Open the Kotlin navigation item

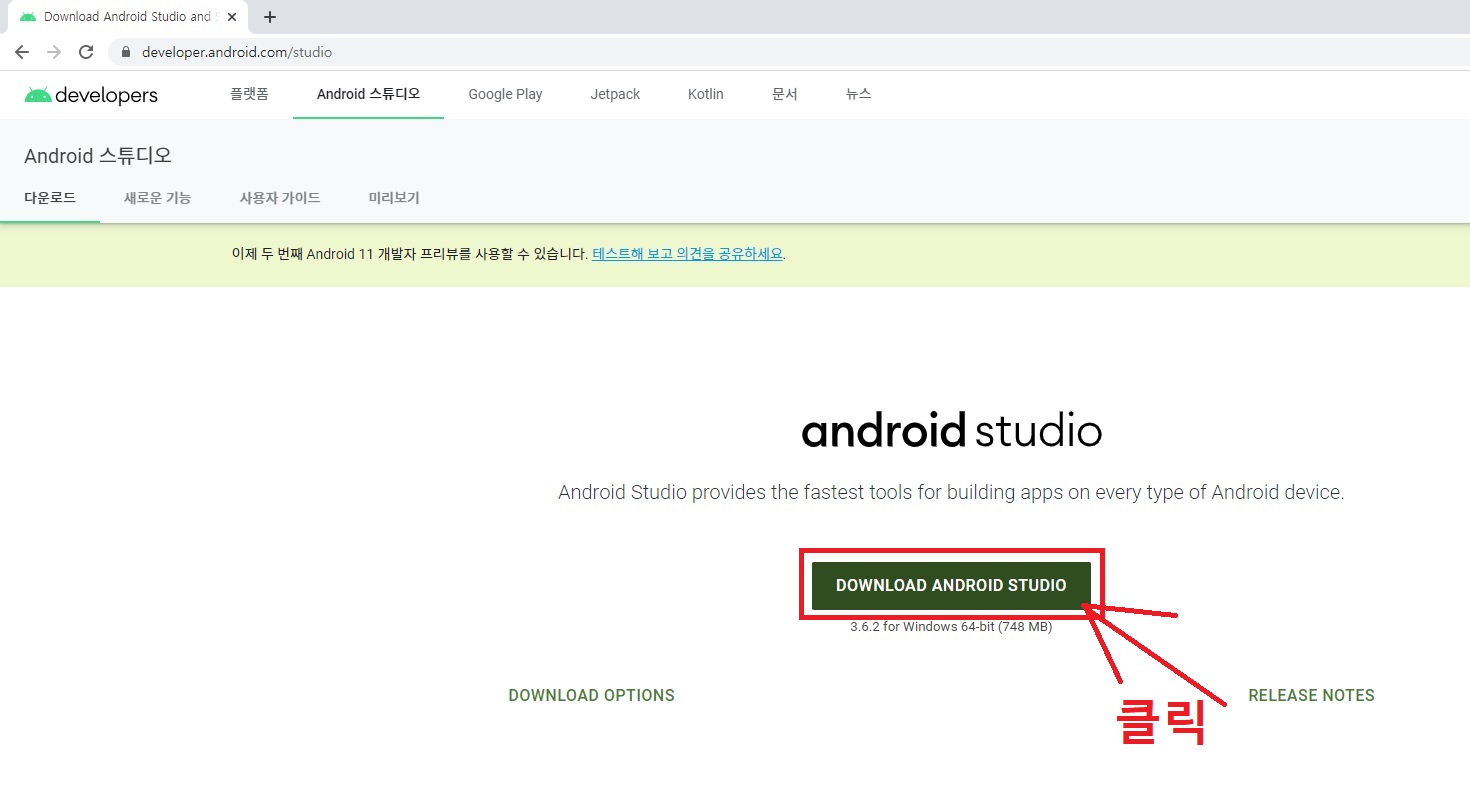pos(706,94)
